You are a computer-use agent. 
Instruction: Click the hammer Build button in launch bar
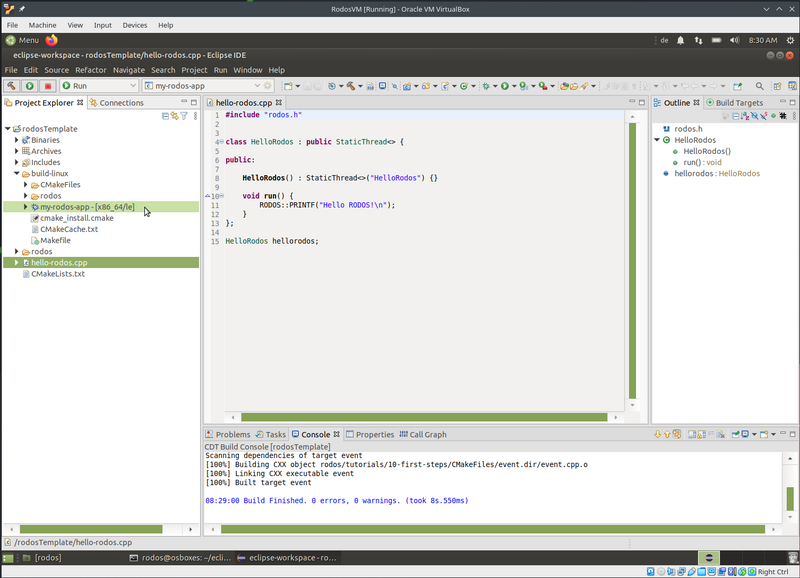tap(11, 86)
